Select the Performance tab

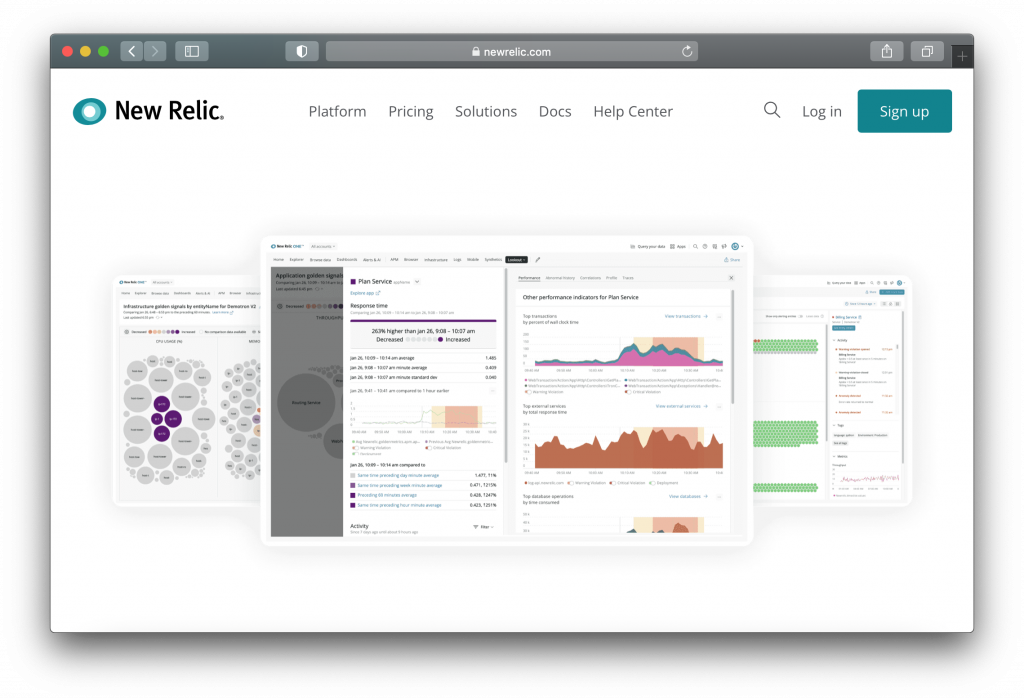[529, 278]
